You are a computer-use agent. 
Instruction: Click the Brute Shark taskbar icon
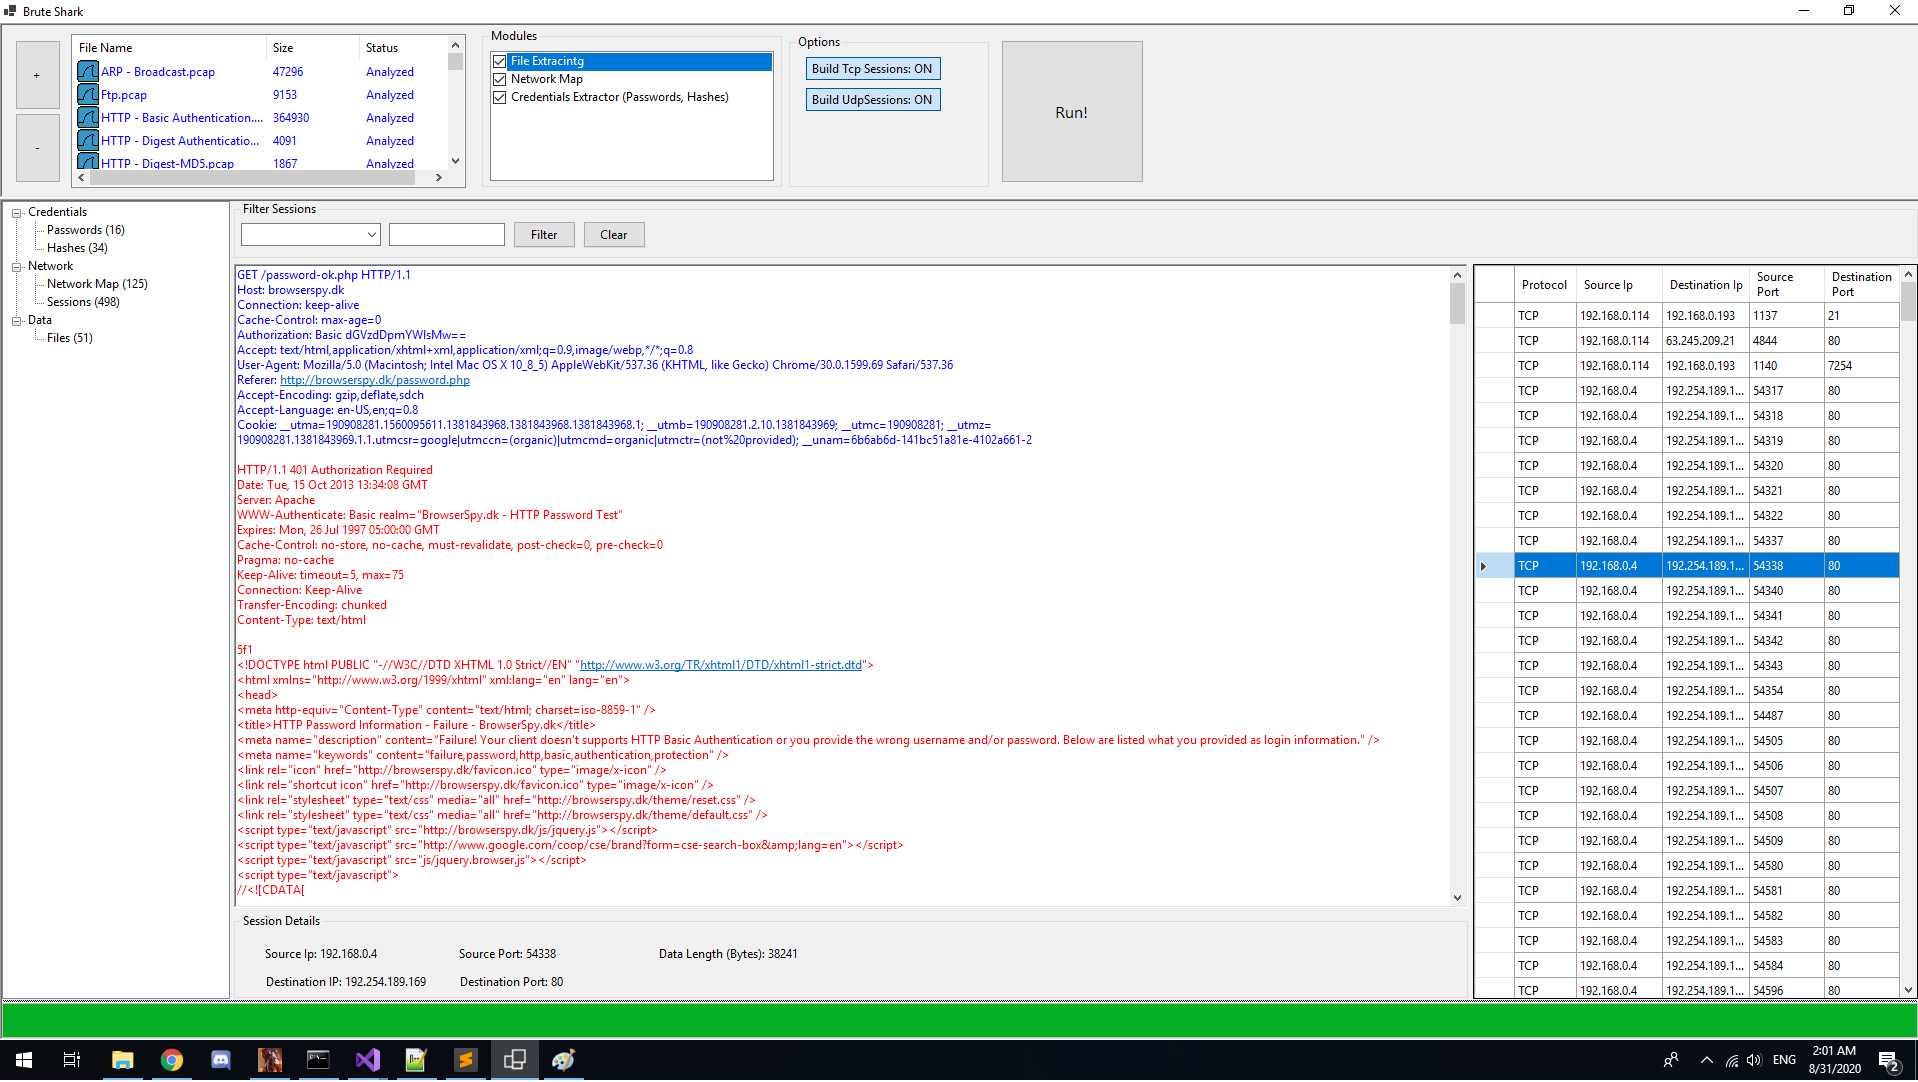click(515, 1060)
